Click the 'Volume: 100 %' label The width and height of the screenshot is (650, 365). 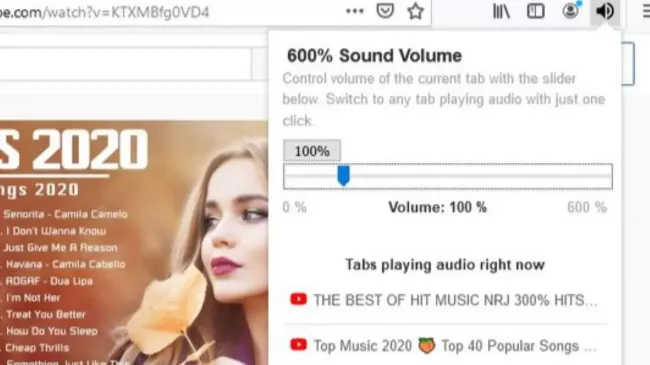[437, 207]
